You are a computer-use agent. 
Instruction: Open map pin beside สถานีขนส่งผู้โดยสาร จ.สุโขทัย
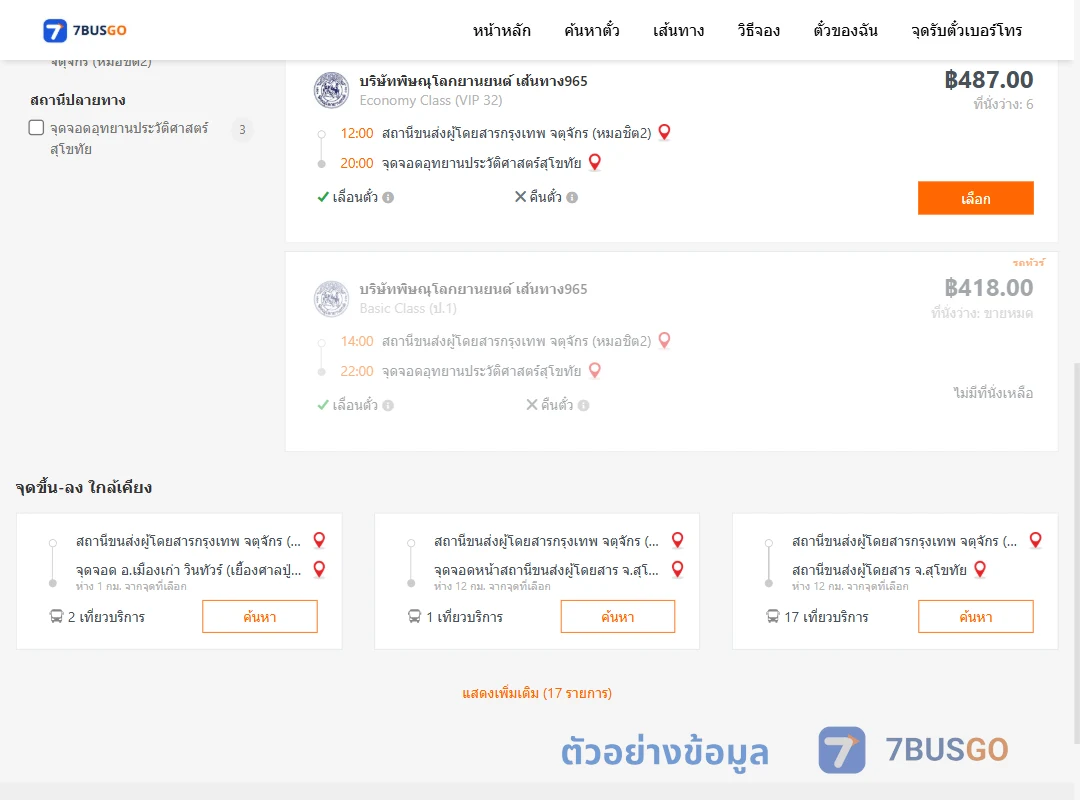tap(980, 568)
